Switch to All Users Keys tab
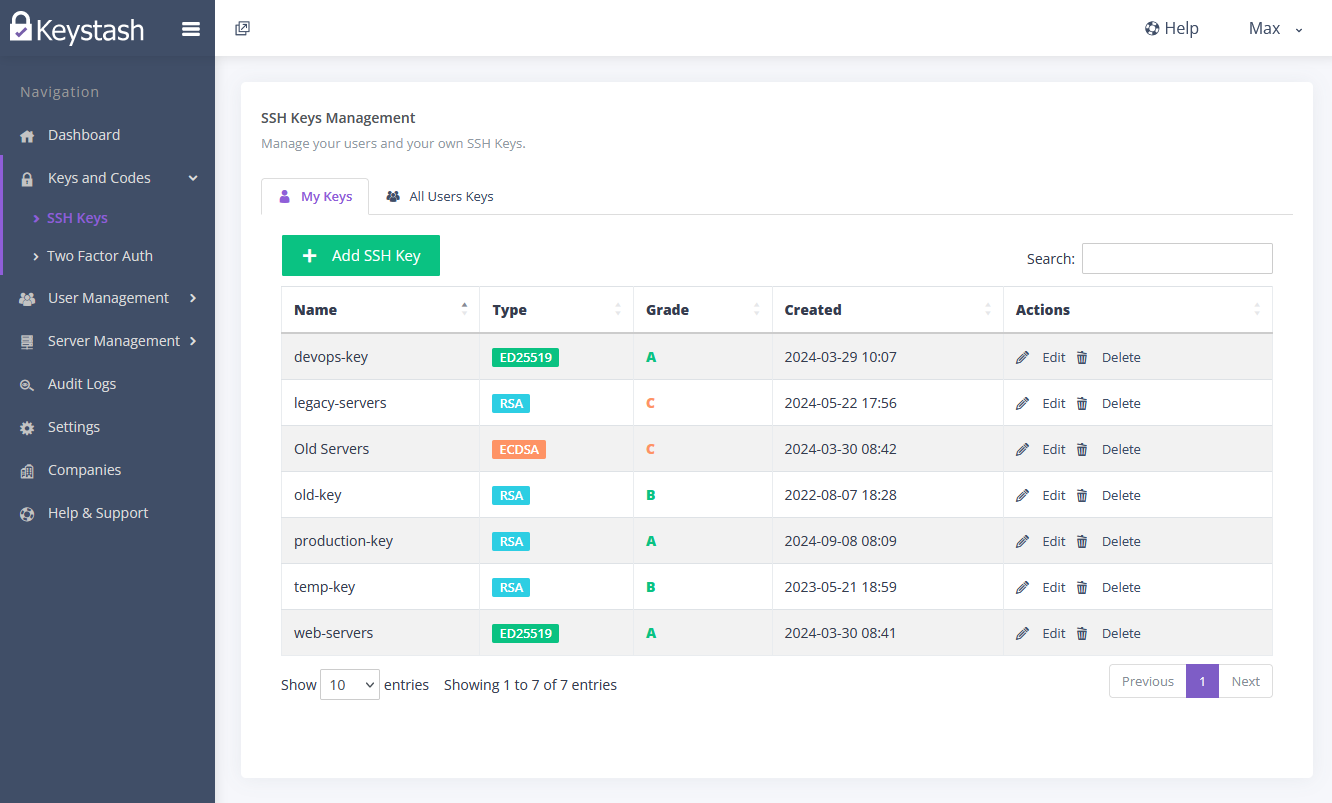Image resolution: width=1332 pixels, height=803 pixels. pyautogui.click(x=440, y=196)
